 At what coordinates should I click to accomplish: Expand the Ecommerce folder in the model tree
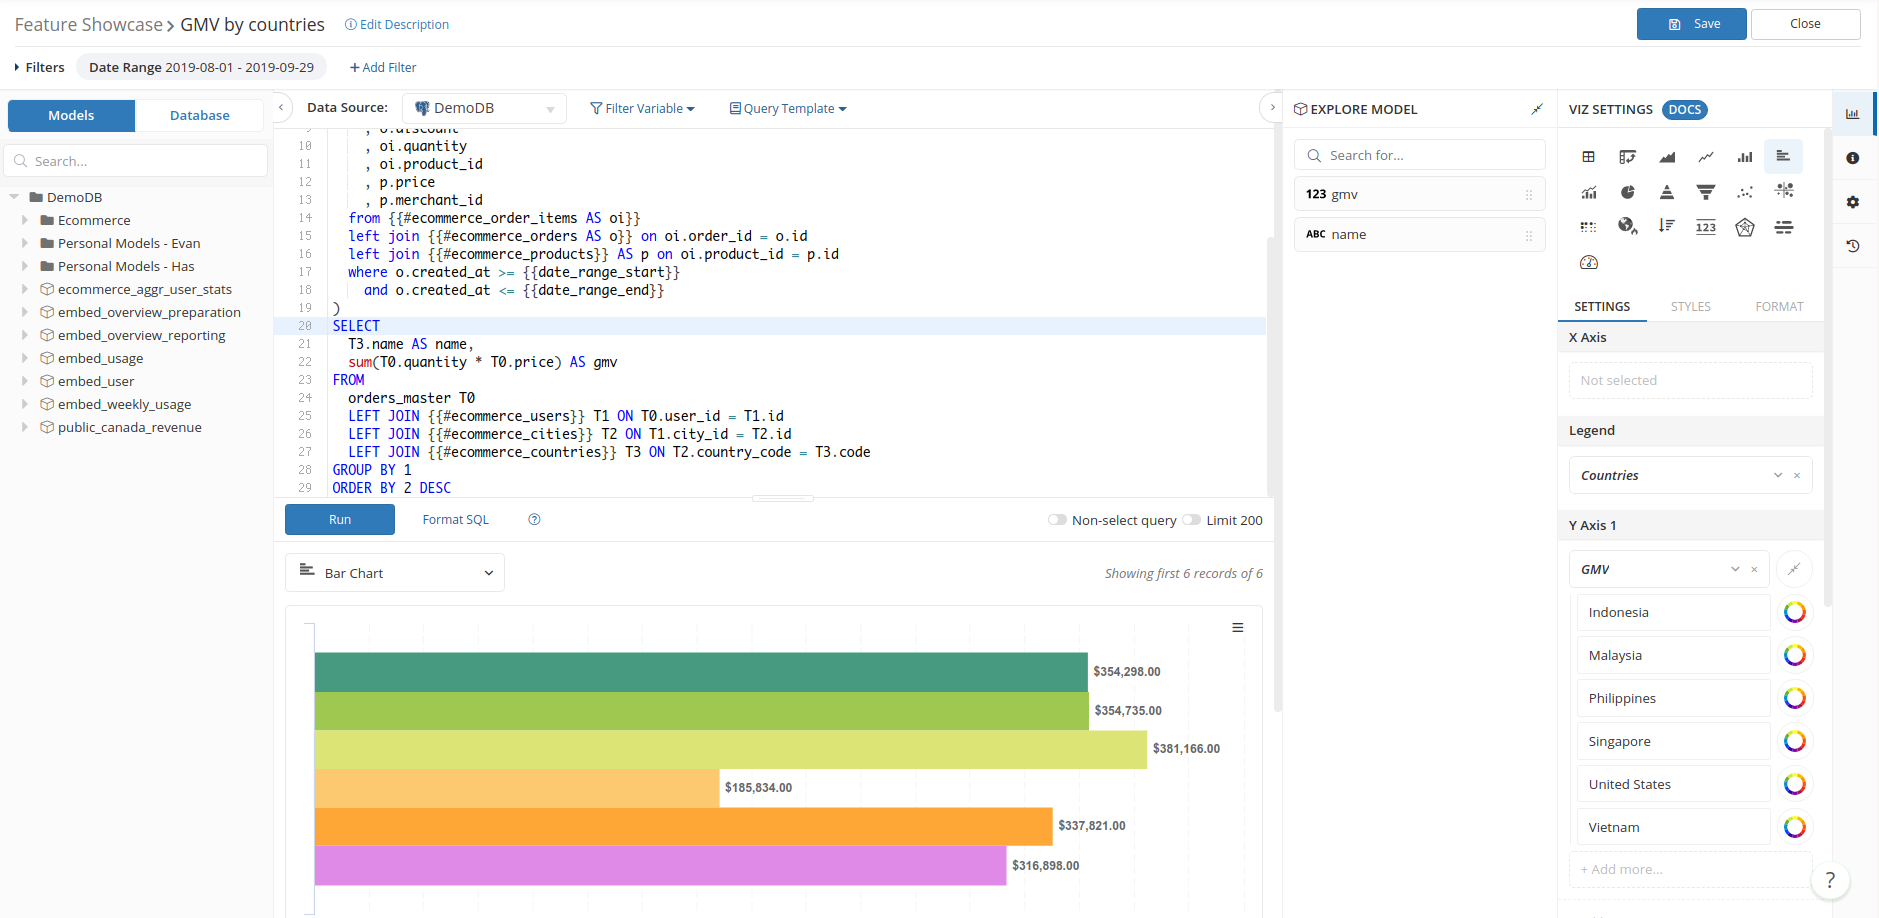tap(25, 220)
